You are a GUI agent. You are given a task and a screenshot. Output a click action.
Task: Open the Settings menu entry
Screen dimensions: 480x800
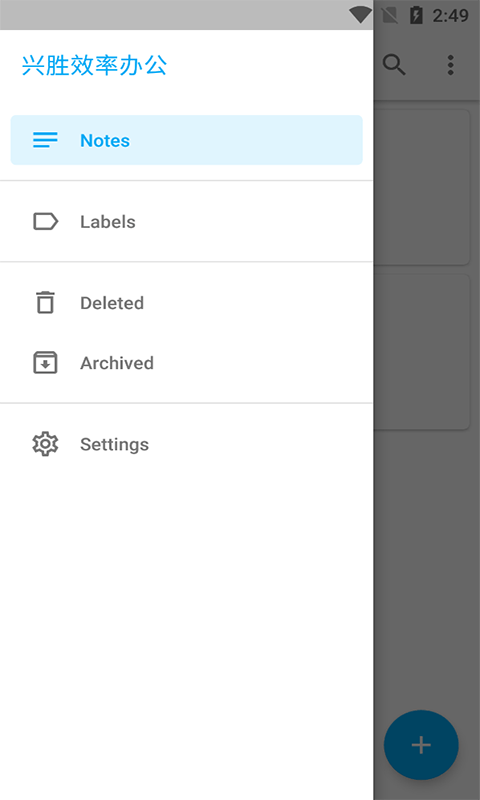pyautogui.click(x=187, y=444)
